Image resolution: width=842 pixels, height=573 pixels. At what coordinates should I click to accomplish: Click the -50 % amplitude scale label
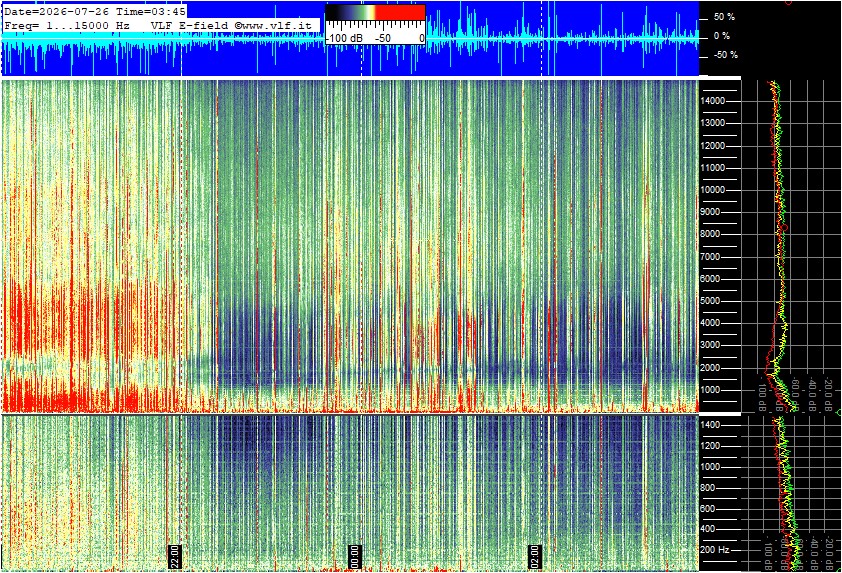(725, 55)
